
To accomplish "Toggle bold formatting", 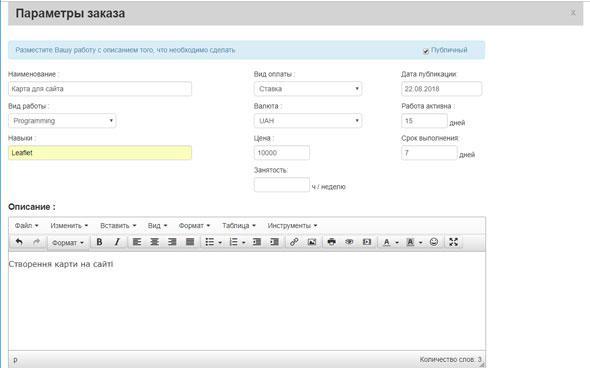I will [99, 242].
